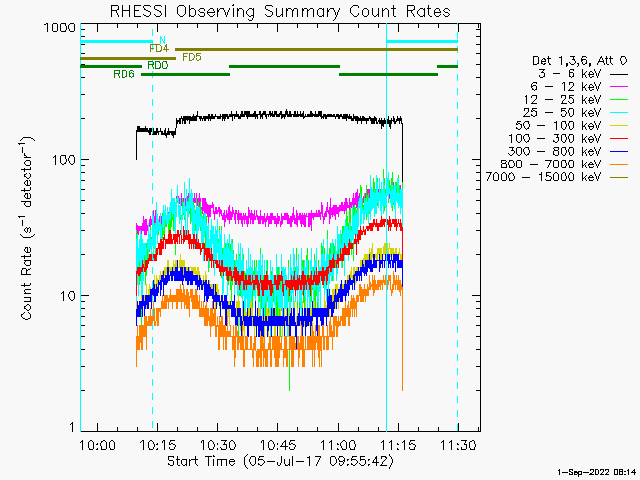Click the '10:30' time axis label
The image size is (640, 480).
(218, 445)
